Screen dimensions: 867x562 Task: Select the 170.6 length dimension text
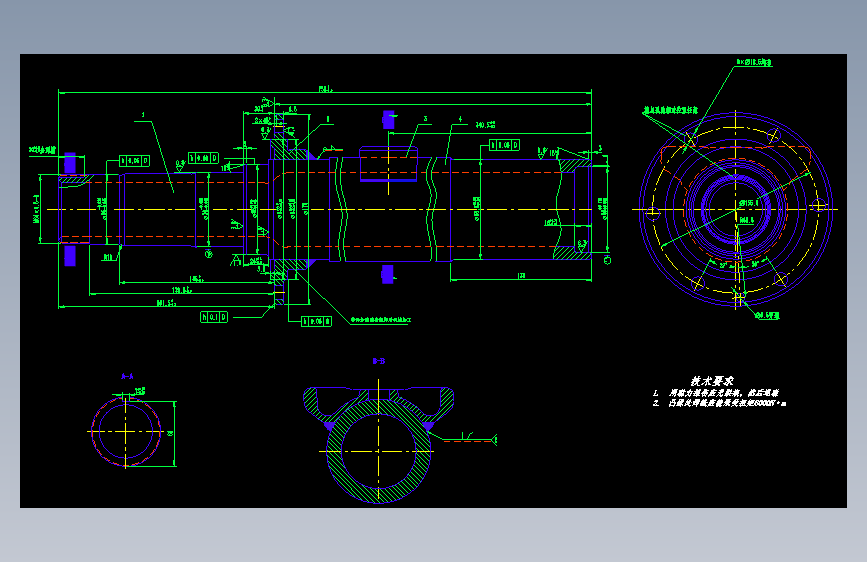182,290
